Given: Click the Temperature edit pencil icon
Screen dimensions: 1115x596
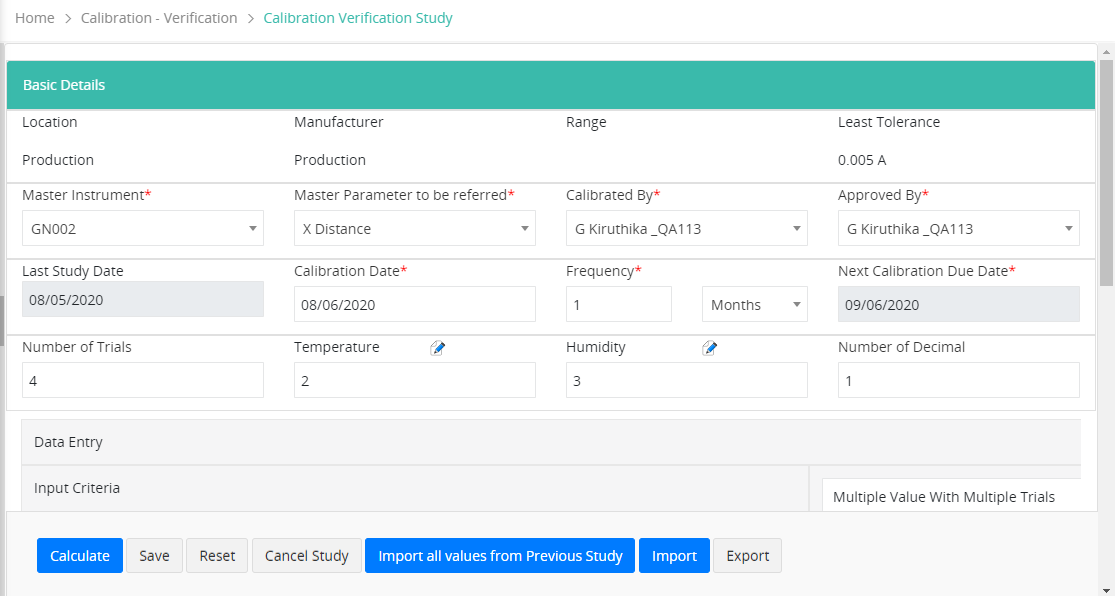Looking at the screenshot, I should pyautogui.click(x=437, y=348).
